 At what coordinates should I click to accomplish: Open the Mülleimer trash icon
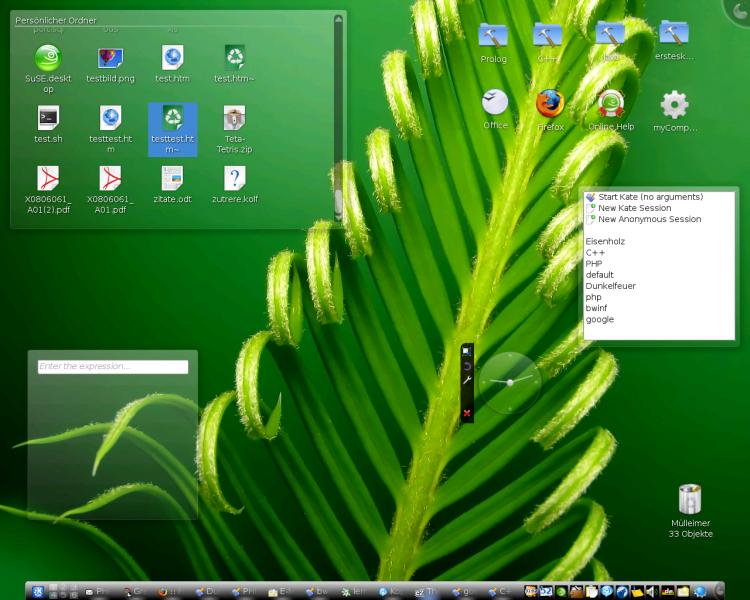[x=690, y=499]
